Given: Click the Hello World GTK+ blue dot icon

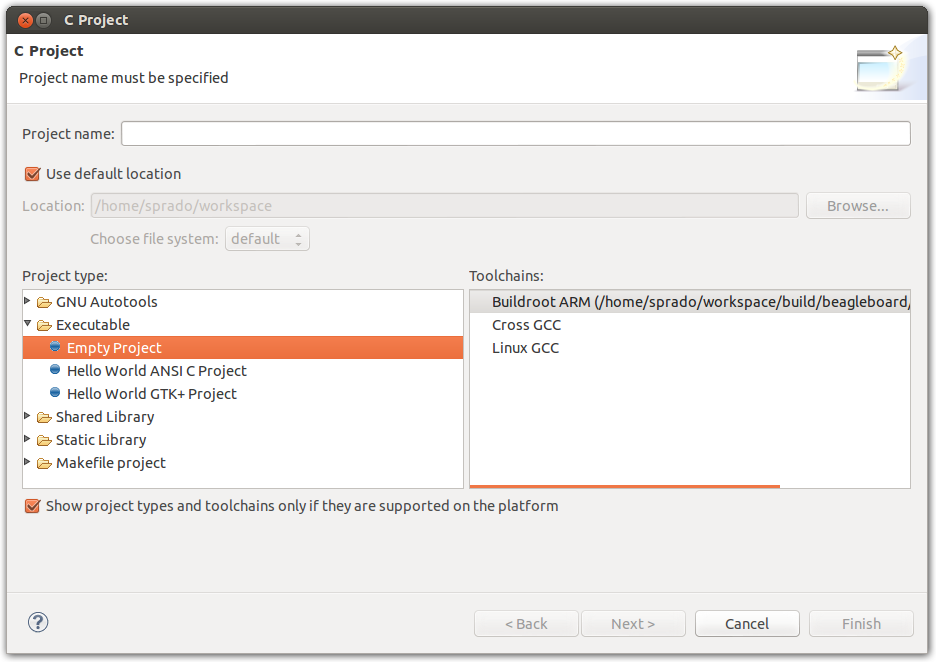Looking at the screenshot, I should click(55, 392).
